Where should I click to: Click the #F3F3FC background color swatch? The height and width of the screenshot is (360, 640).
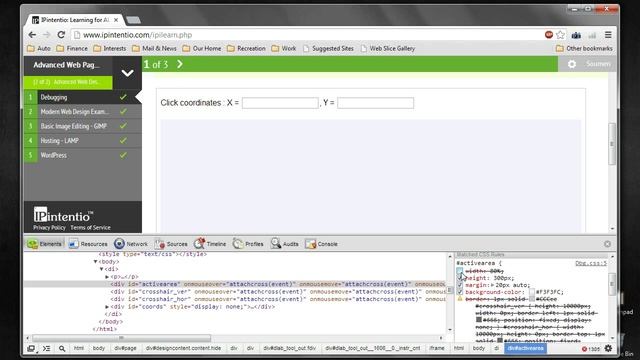click(x=531, y=292)
